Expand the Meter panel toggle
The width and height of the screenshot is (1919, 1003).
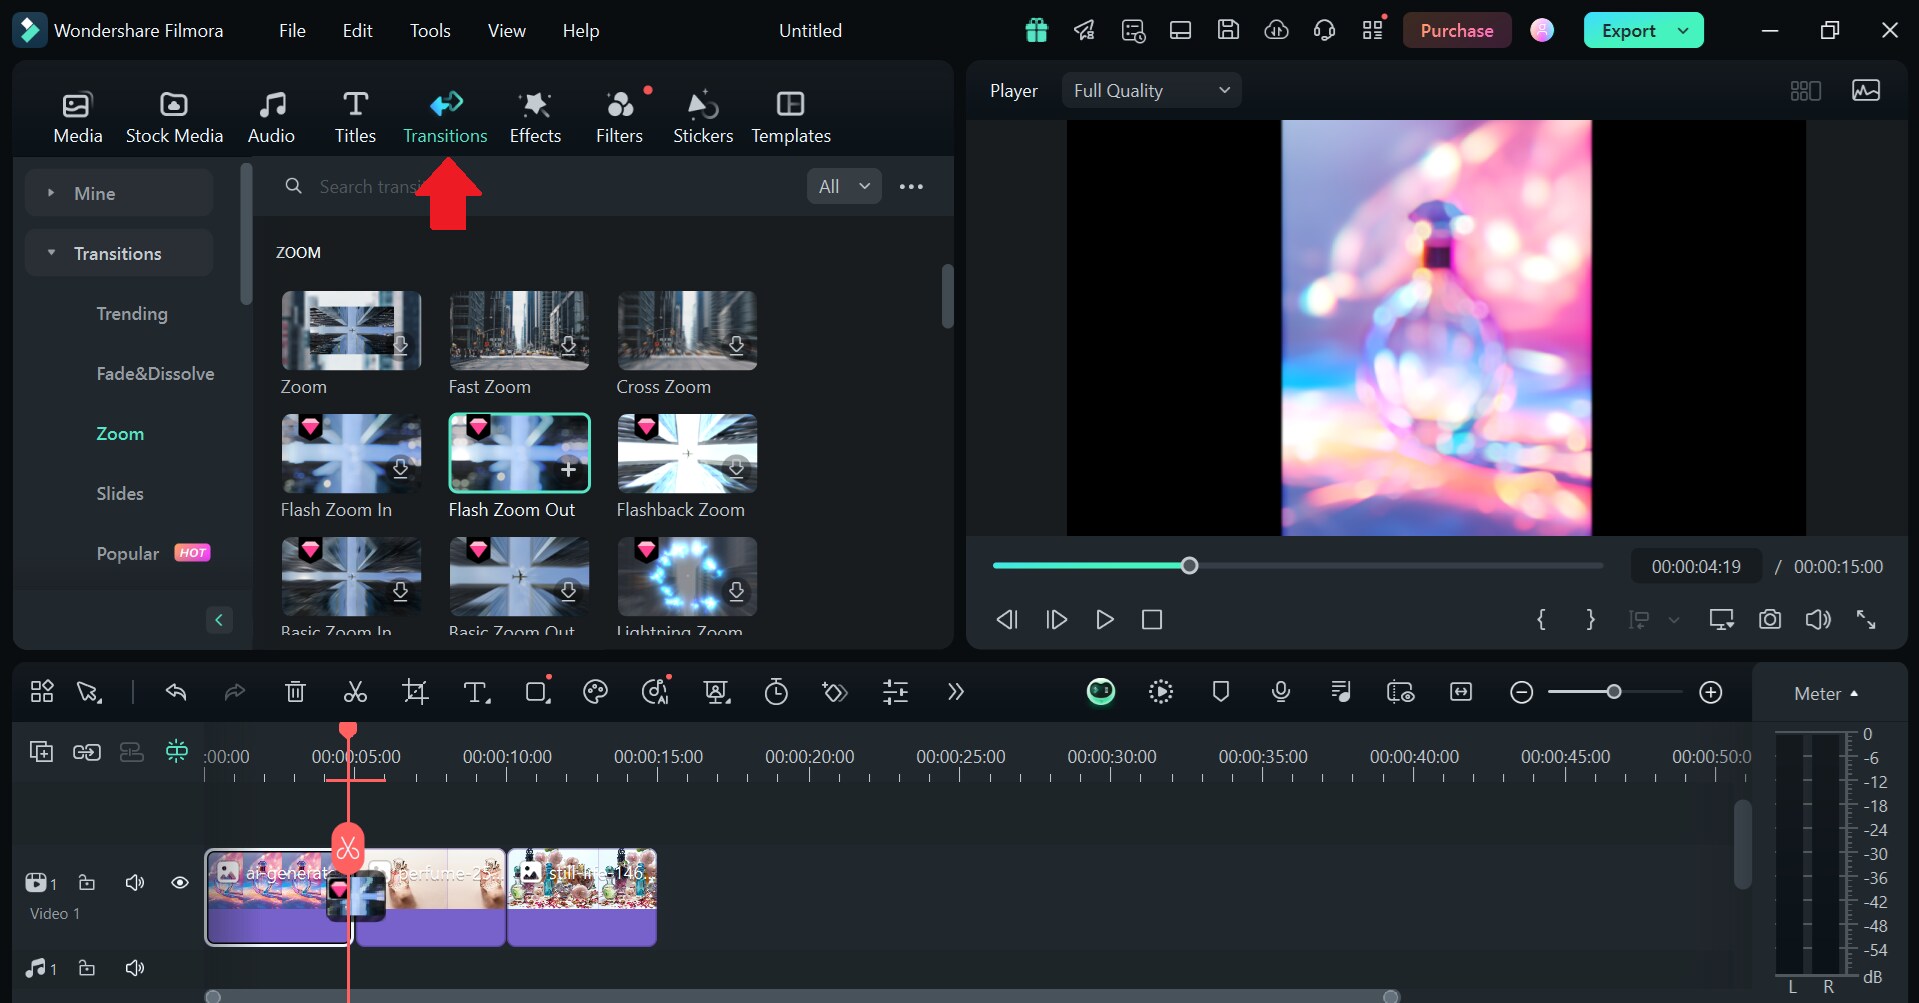pos(1826,694)
